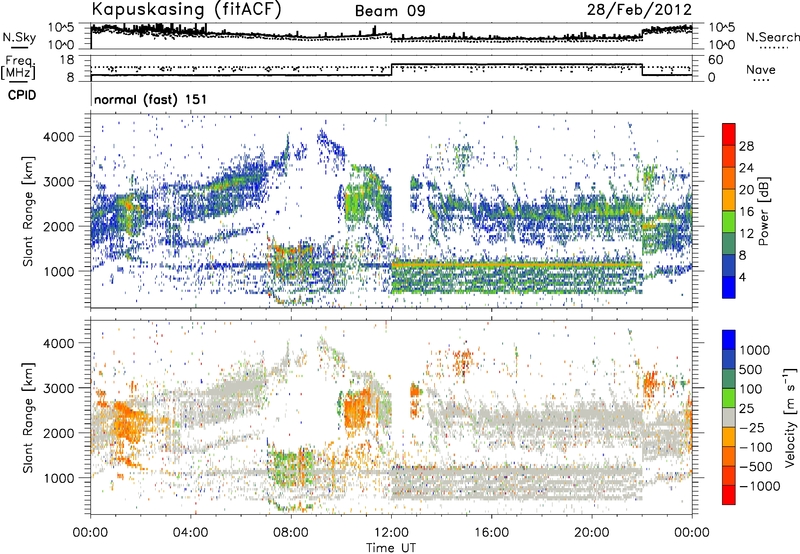Screen dimensions: 800x554
Task: Click Slant Range [km] label of the power panel
Action: point(28,211)
